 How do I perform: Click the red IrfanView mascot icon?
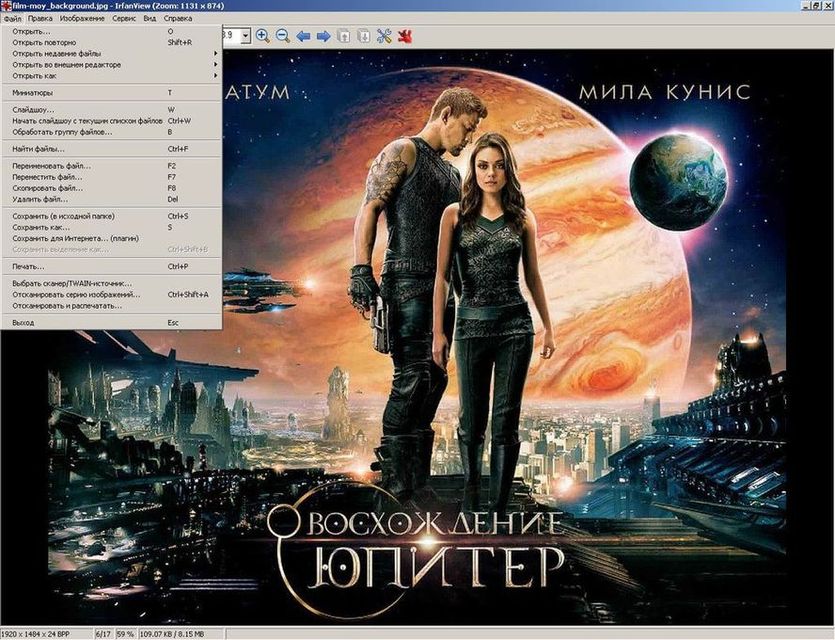[x=405, y=36]
